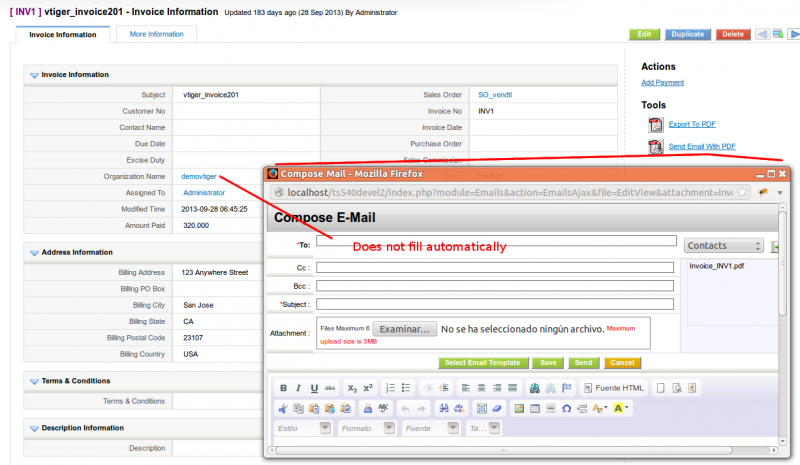Click the subscript X₂ icon

point(352,388)
